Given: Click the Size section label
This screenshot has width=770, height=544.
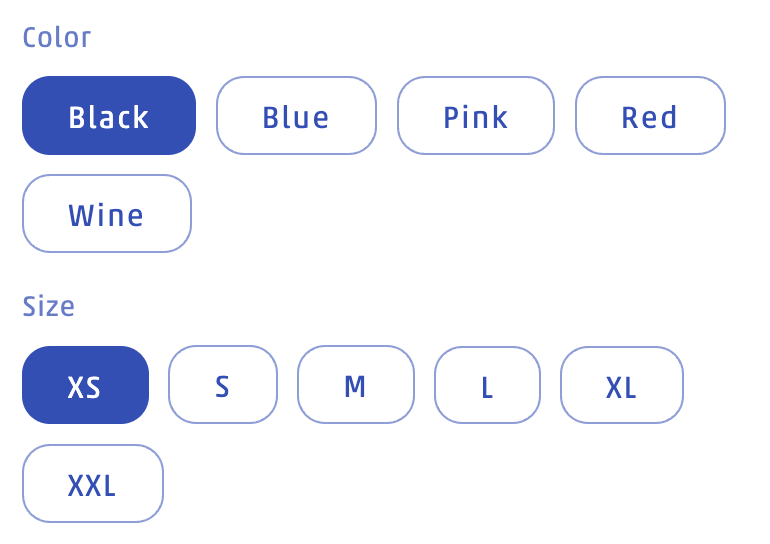Looking at the screenshot, I should coord(49,306).
